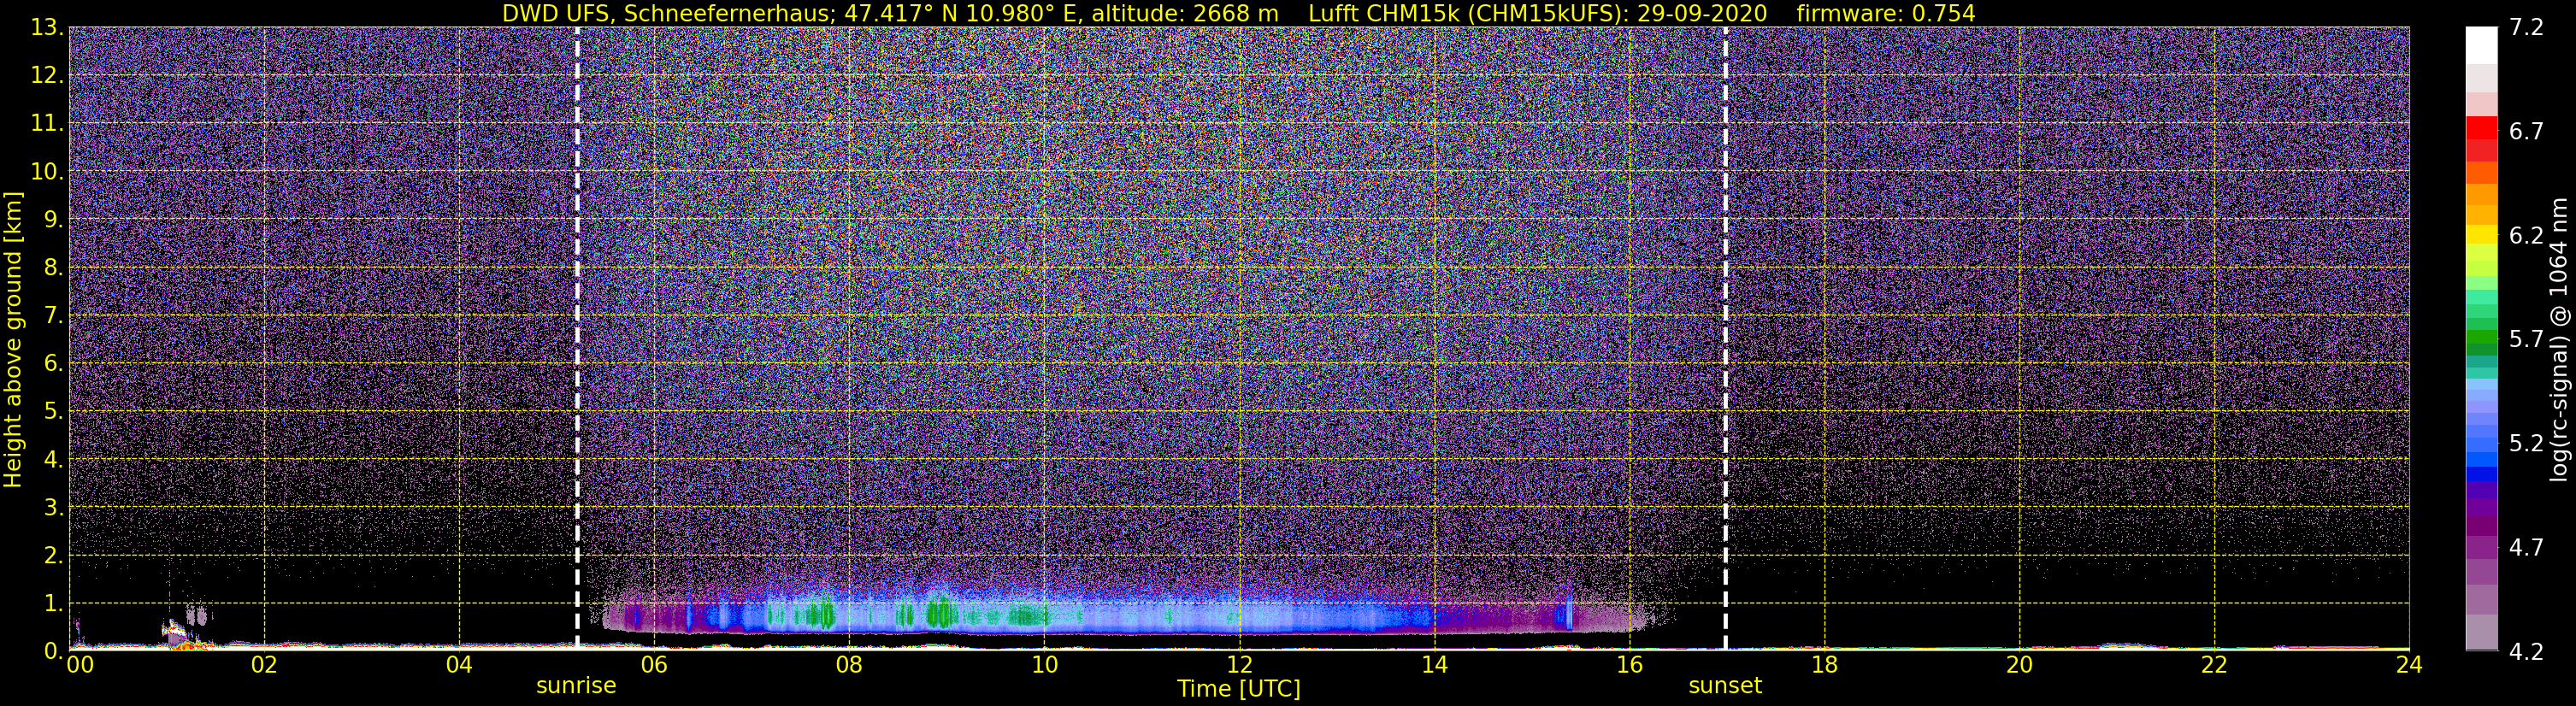Click time axis tick label 10
The width and height of the screenshot is (2576, 706).
pos(1044,665)
